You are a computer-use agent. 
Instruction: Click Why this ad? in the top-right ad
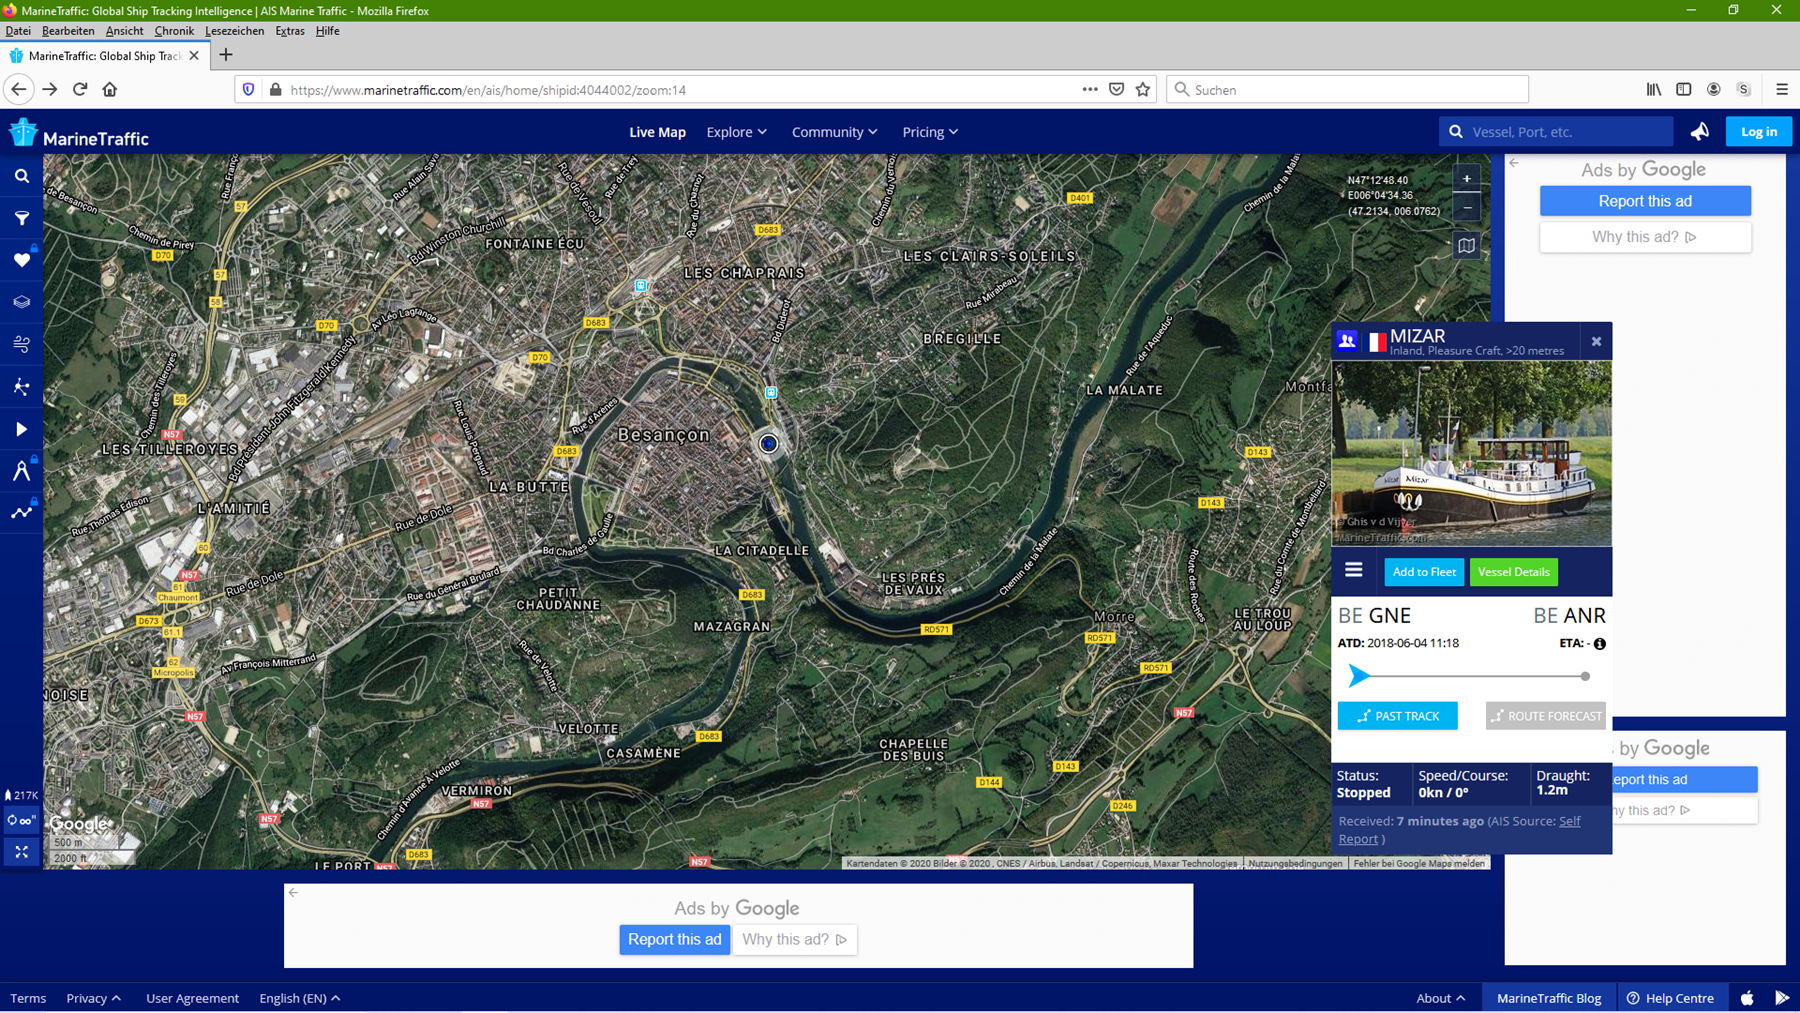(1645, 237)
